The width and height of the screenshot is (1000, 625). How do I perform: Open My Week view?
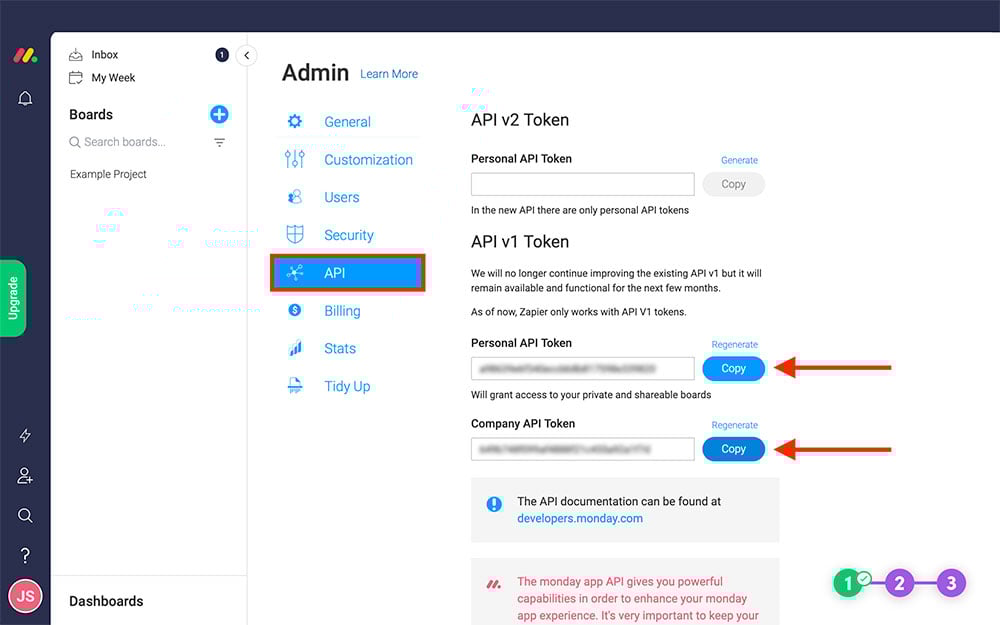coord(113,78)
